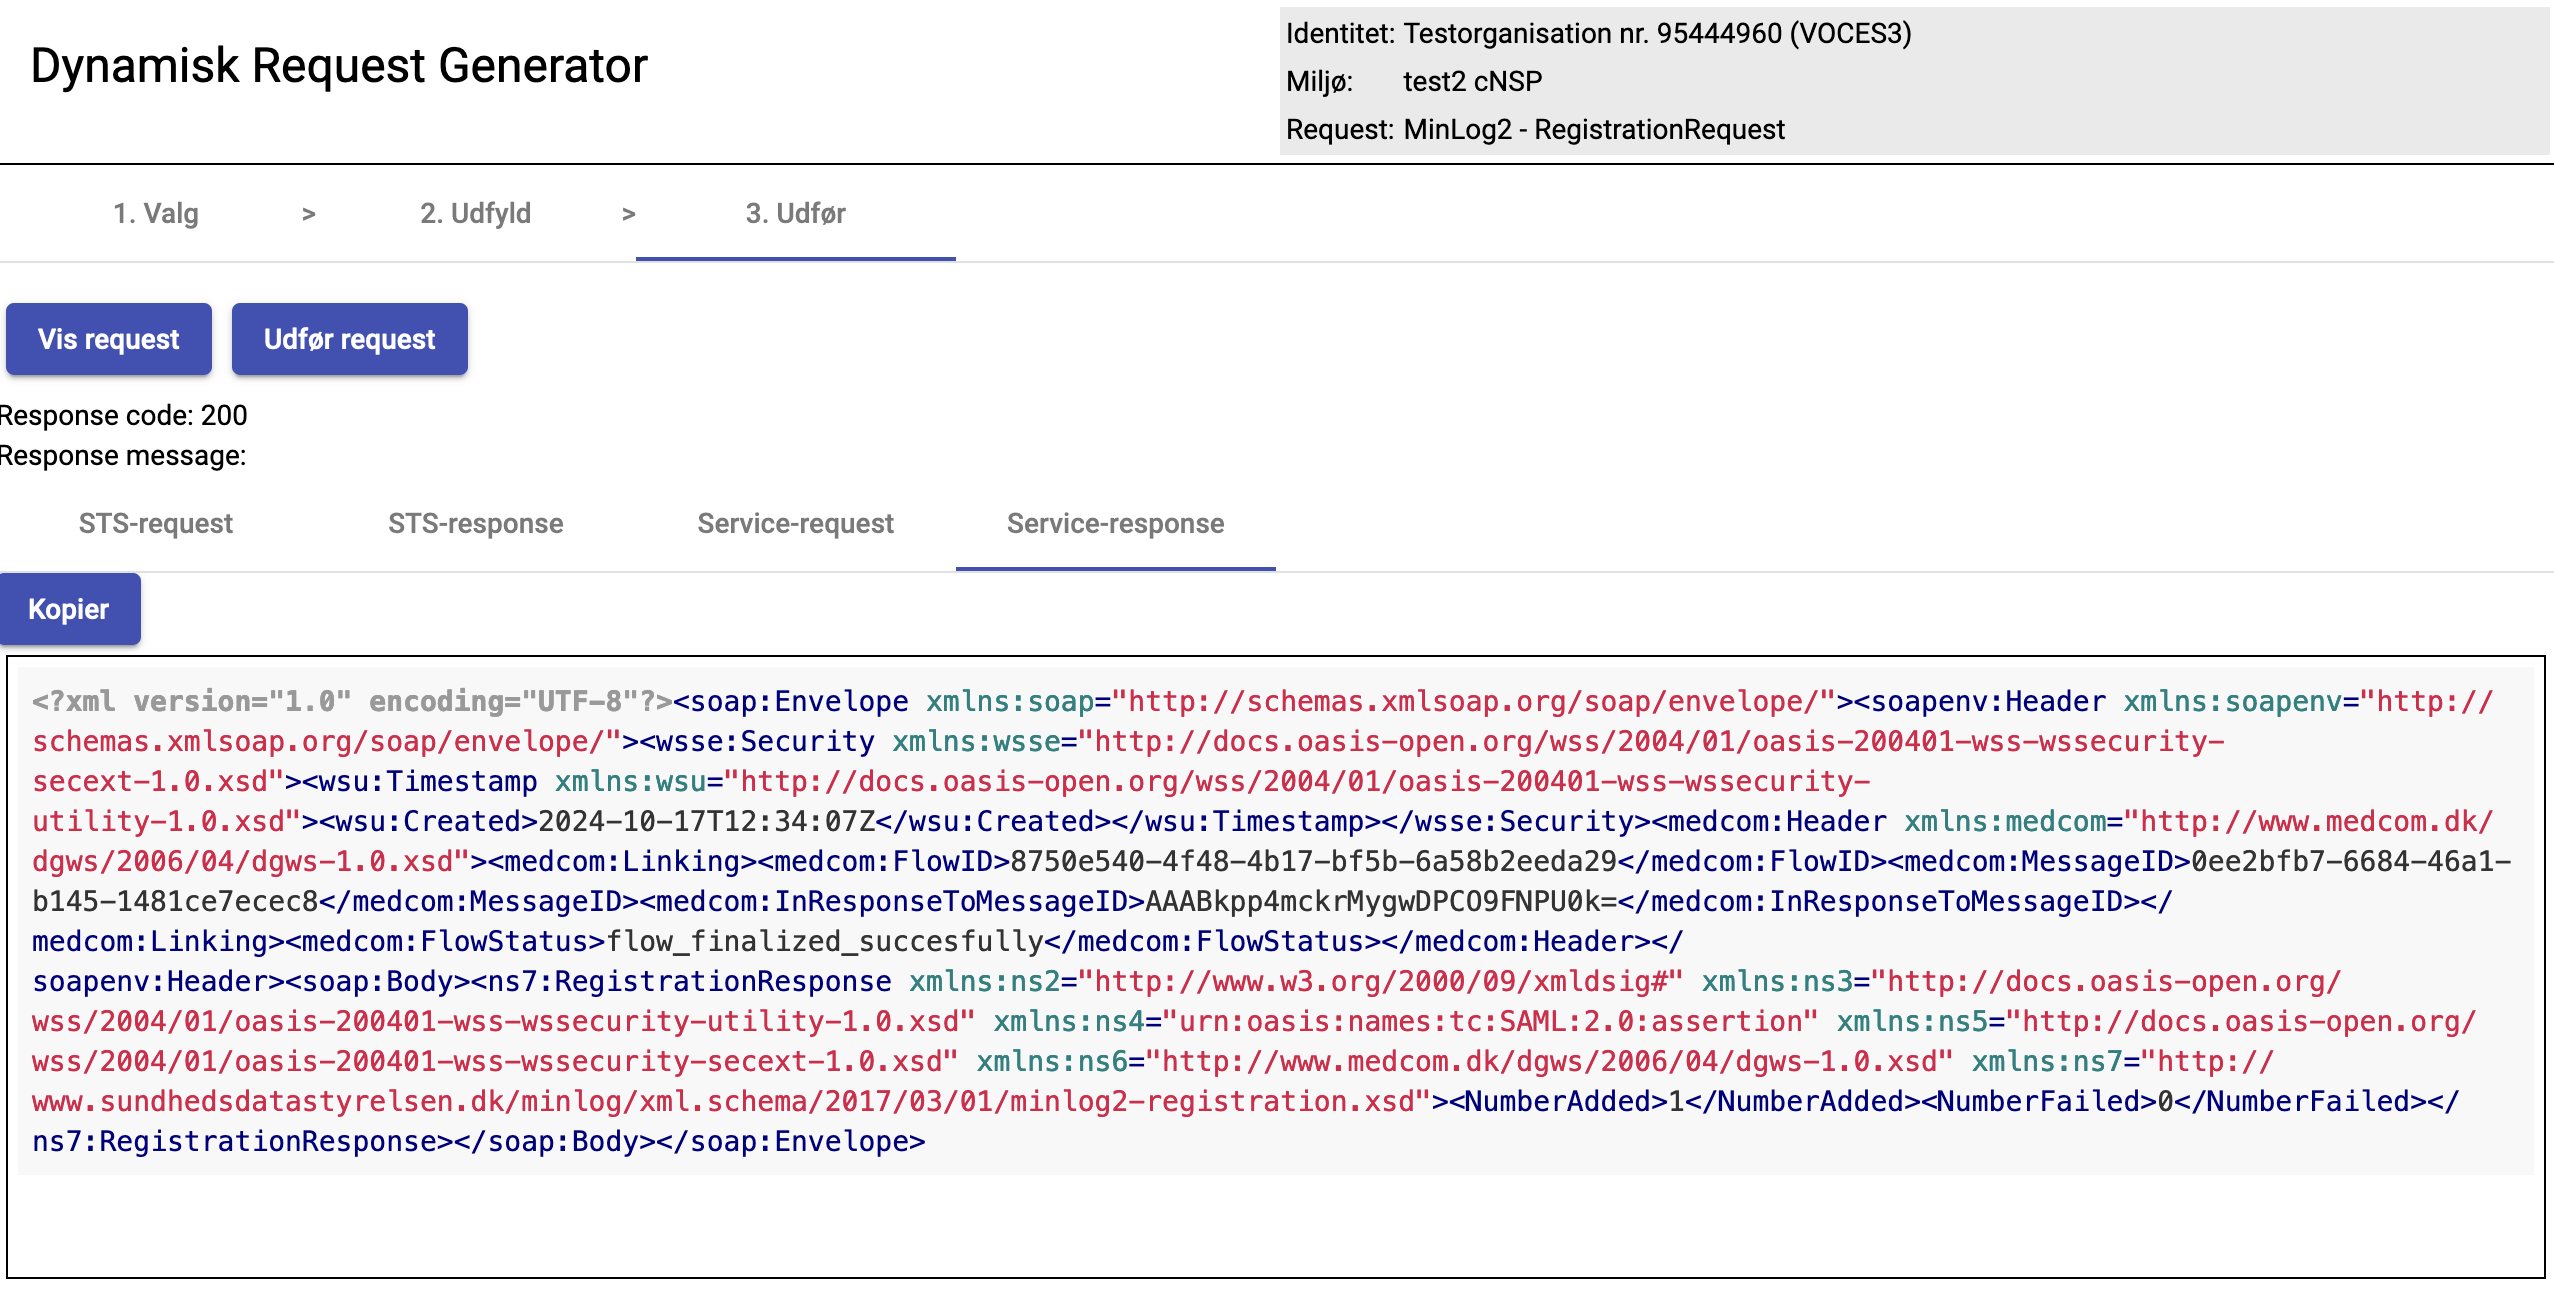View the Service-request tab
Screen dimensions: 2554x1296
[795, 524]
